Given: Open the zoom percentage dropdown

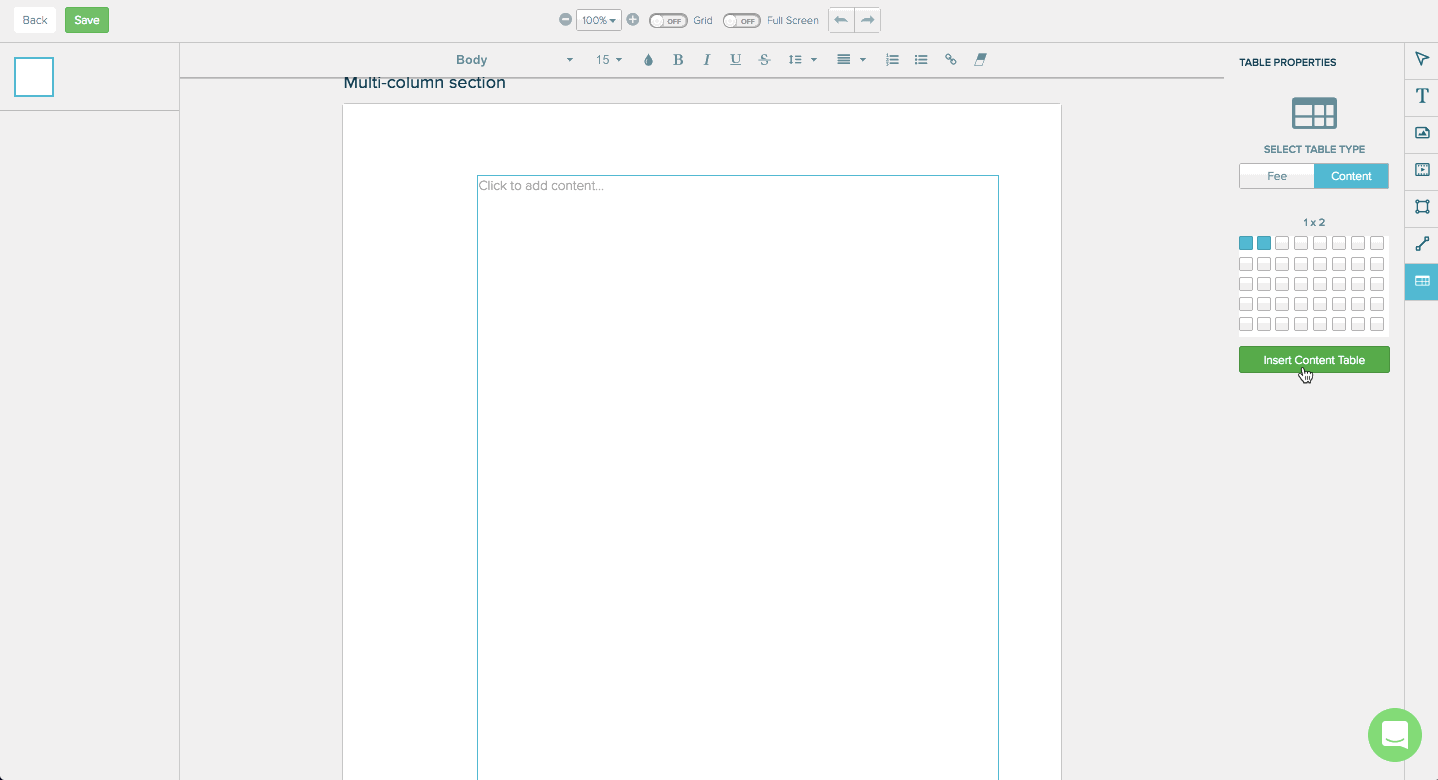Looking at the screenshot, I should (x=598, y=20).
